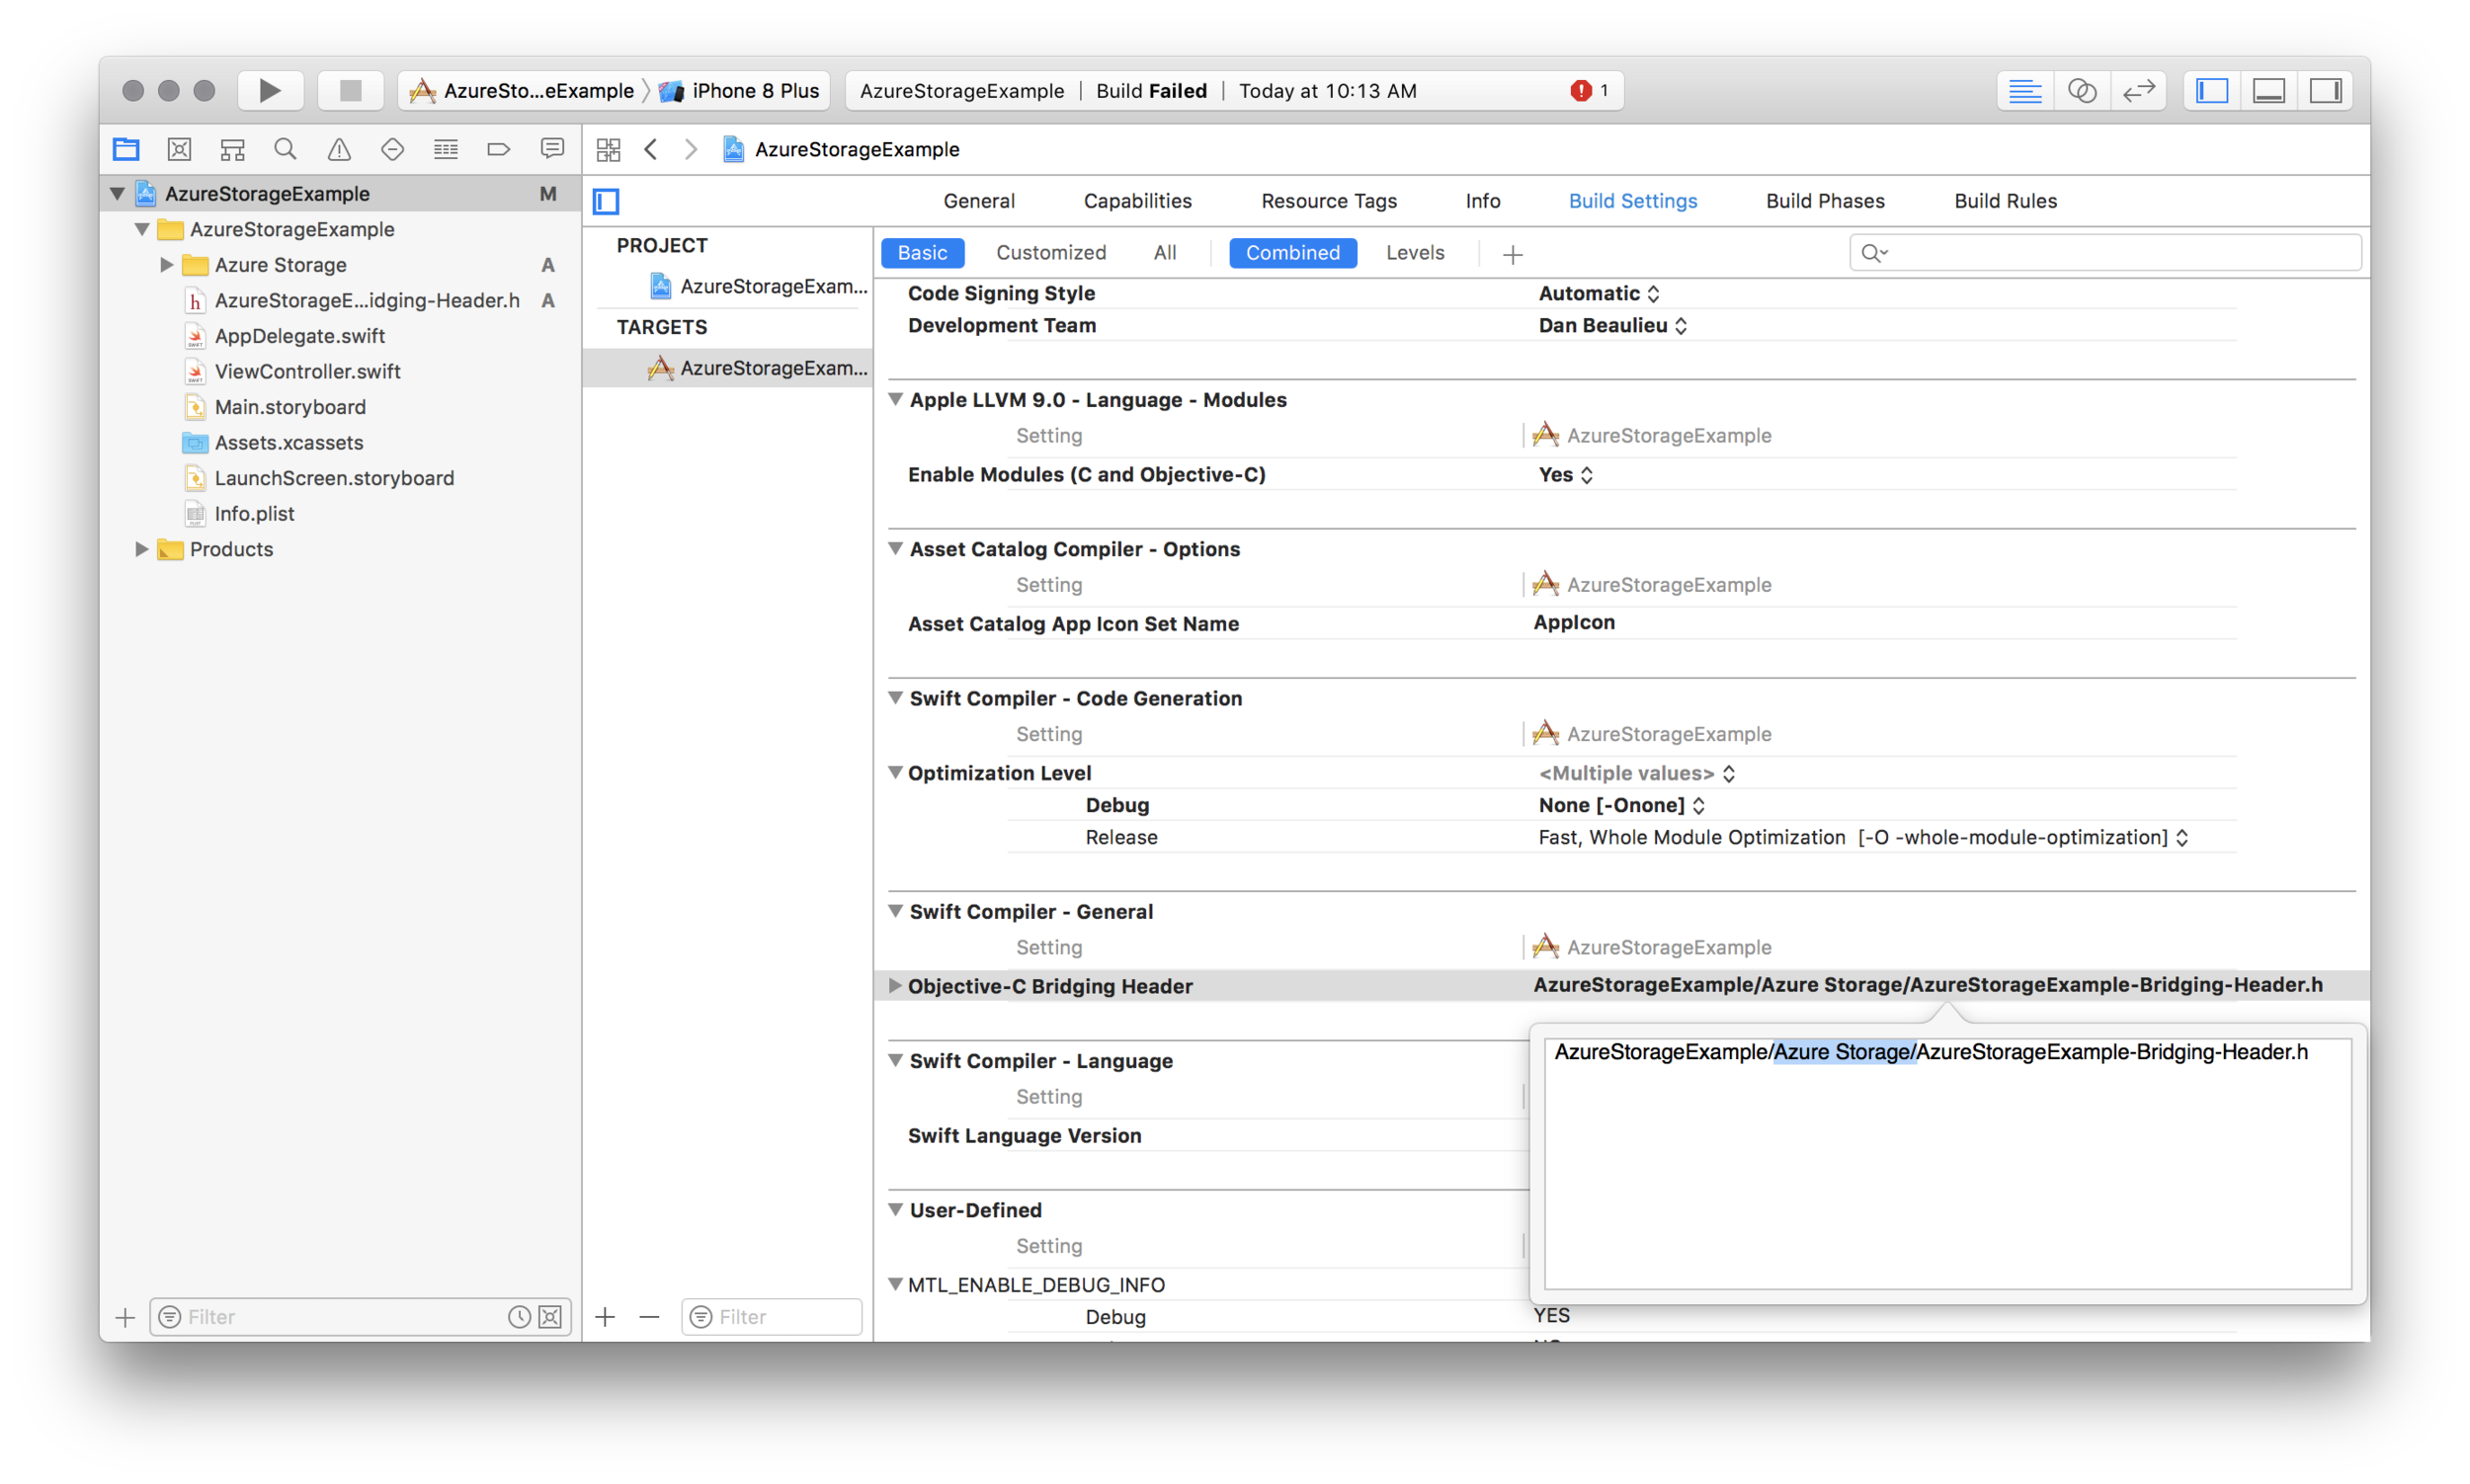2470x1484 pixels.
Task: Toggle the Debug area
Action: [2268, 90]
